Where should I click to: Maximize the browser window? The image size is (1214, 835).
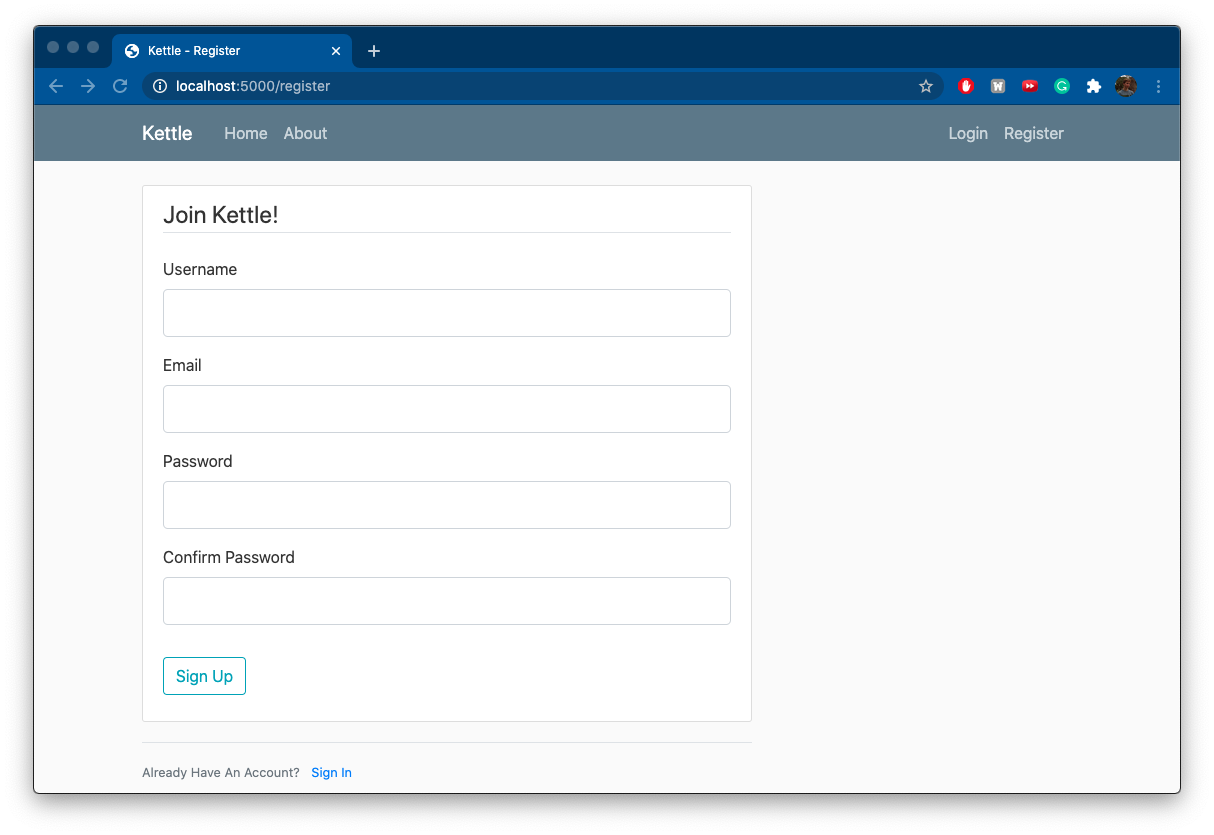pos(93,47)
